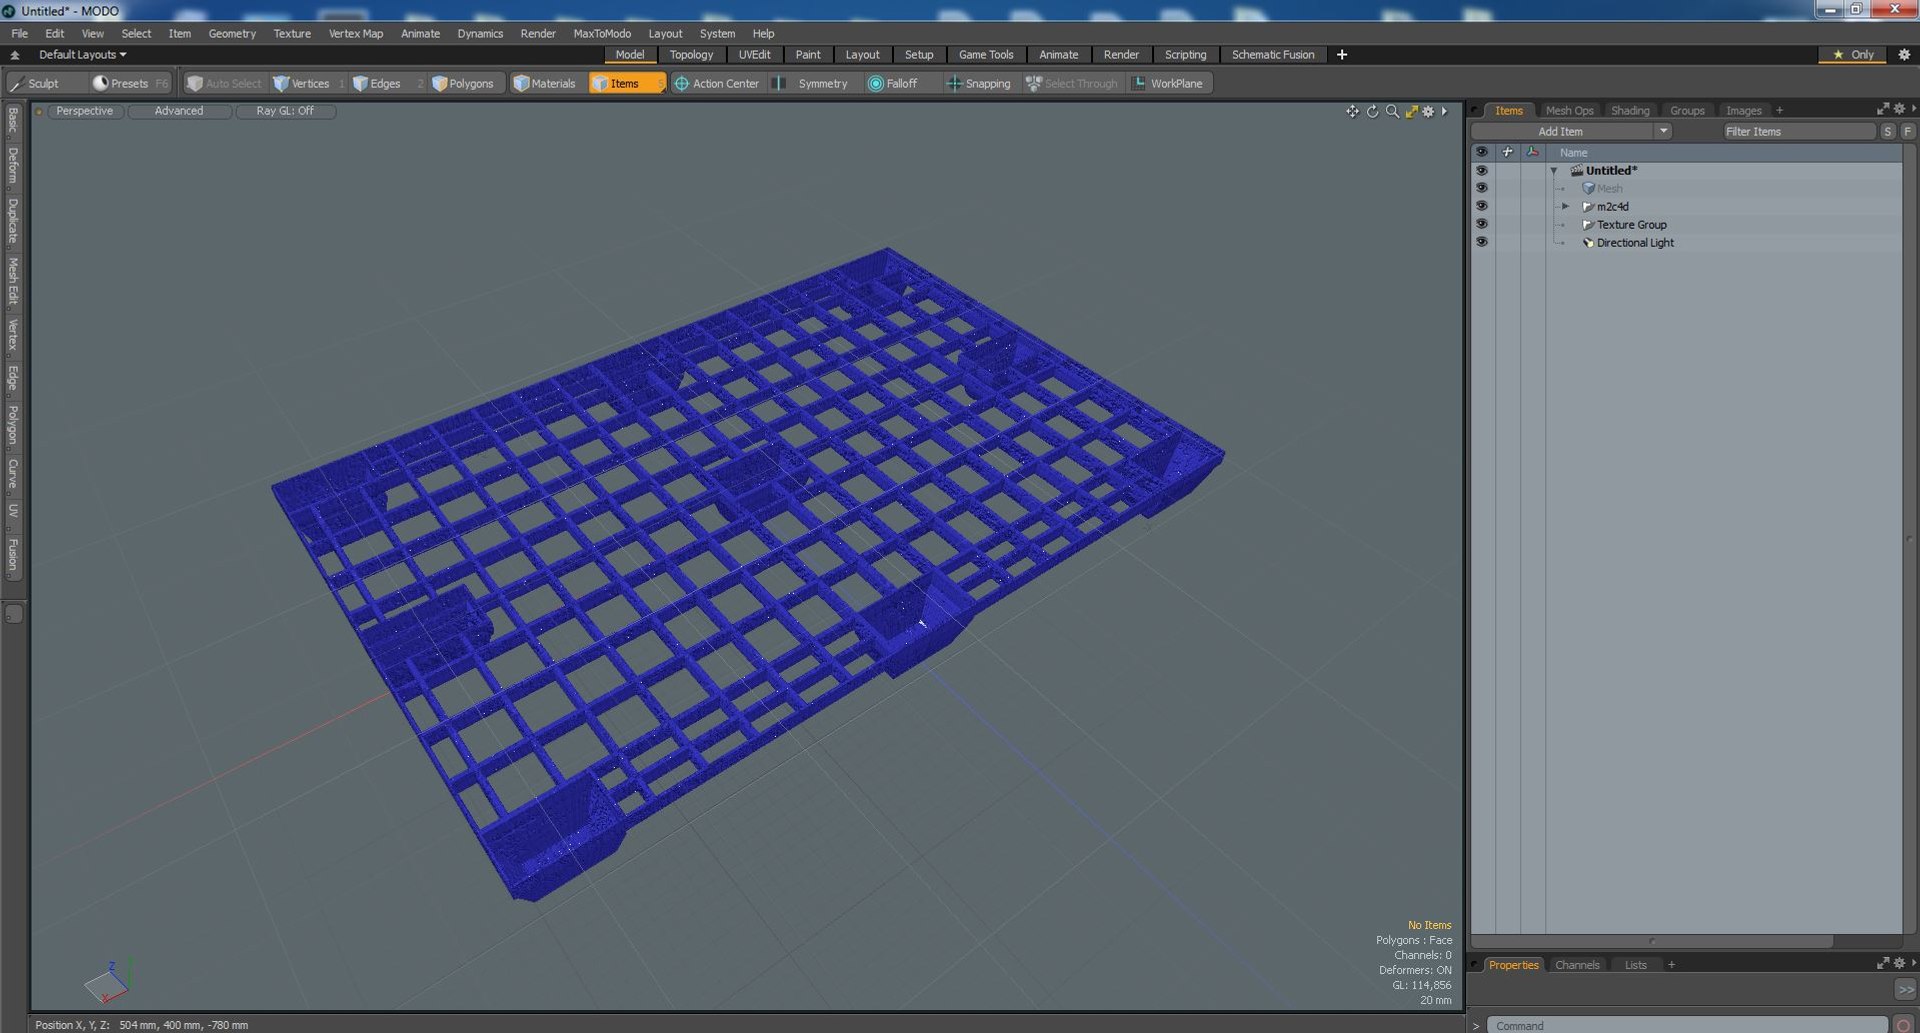
Task: Toggle visibility of m2c4d item
Action: click(1481, 206)
